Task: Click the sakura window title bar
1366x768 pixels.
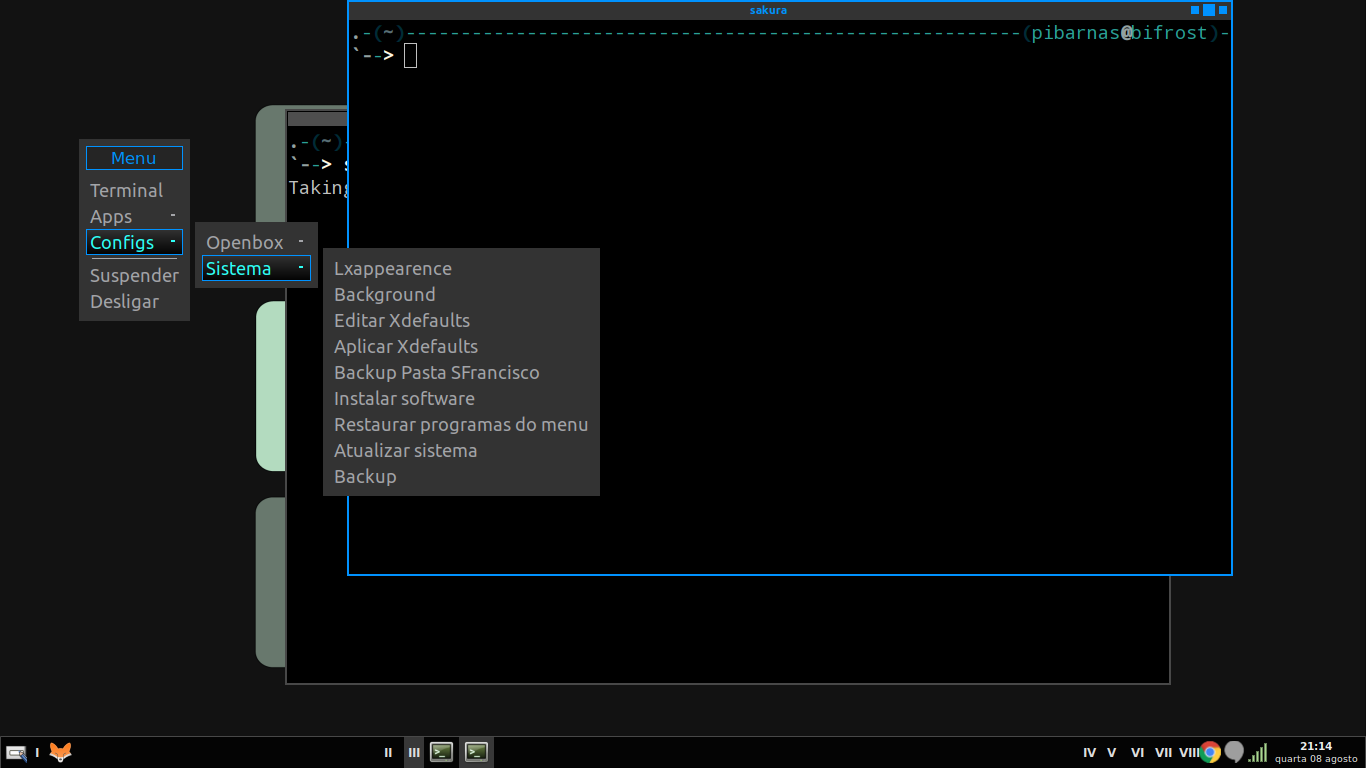Action: pos(768,10)
